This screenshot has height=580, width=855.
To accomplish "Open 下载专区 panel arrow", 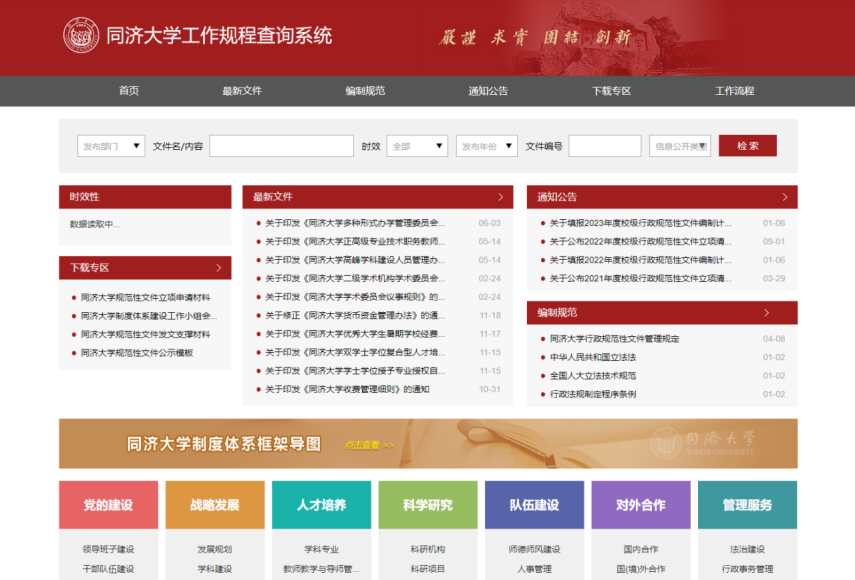I will coord(219,268).
